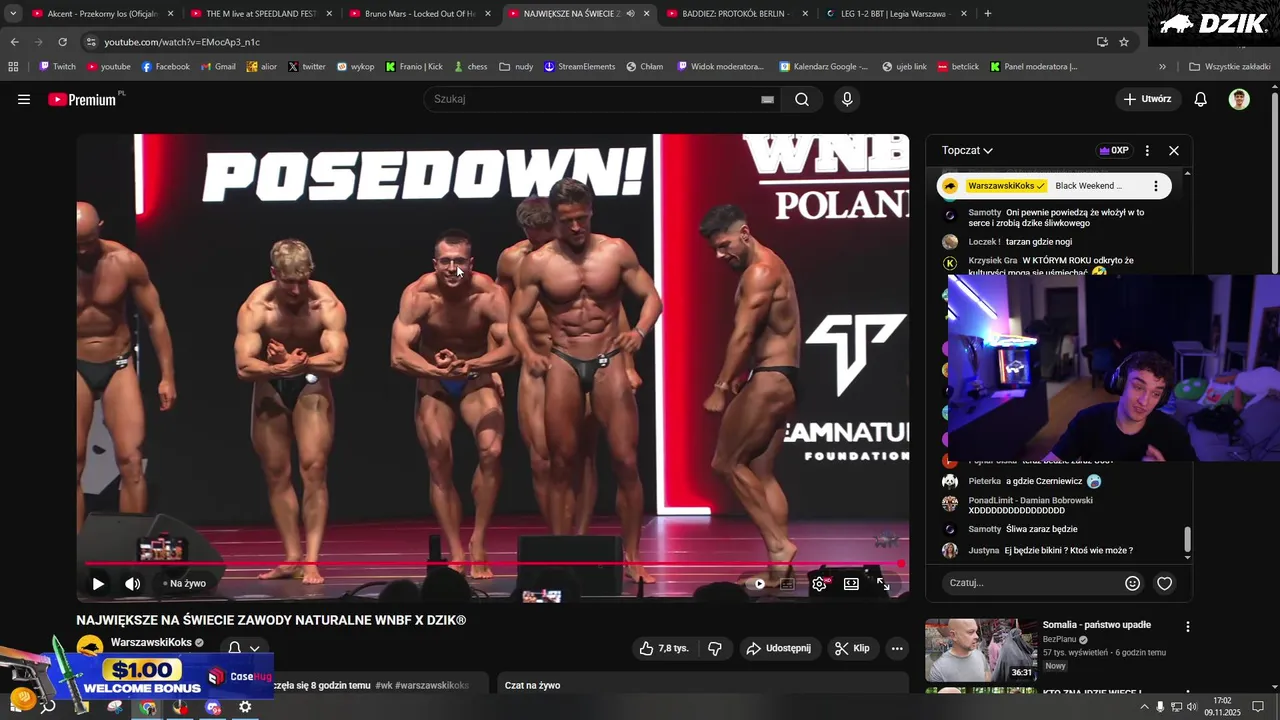
Task: Open video settings gear
Action: pyautogui.click(x=819, y=584)
